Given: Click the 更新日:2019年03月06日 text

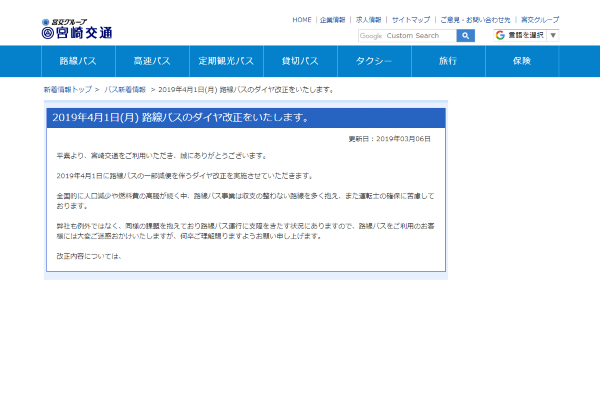Looking at the screenshot, I should tap(390, 139).
